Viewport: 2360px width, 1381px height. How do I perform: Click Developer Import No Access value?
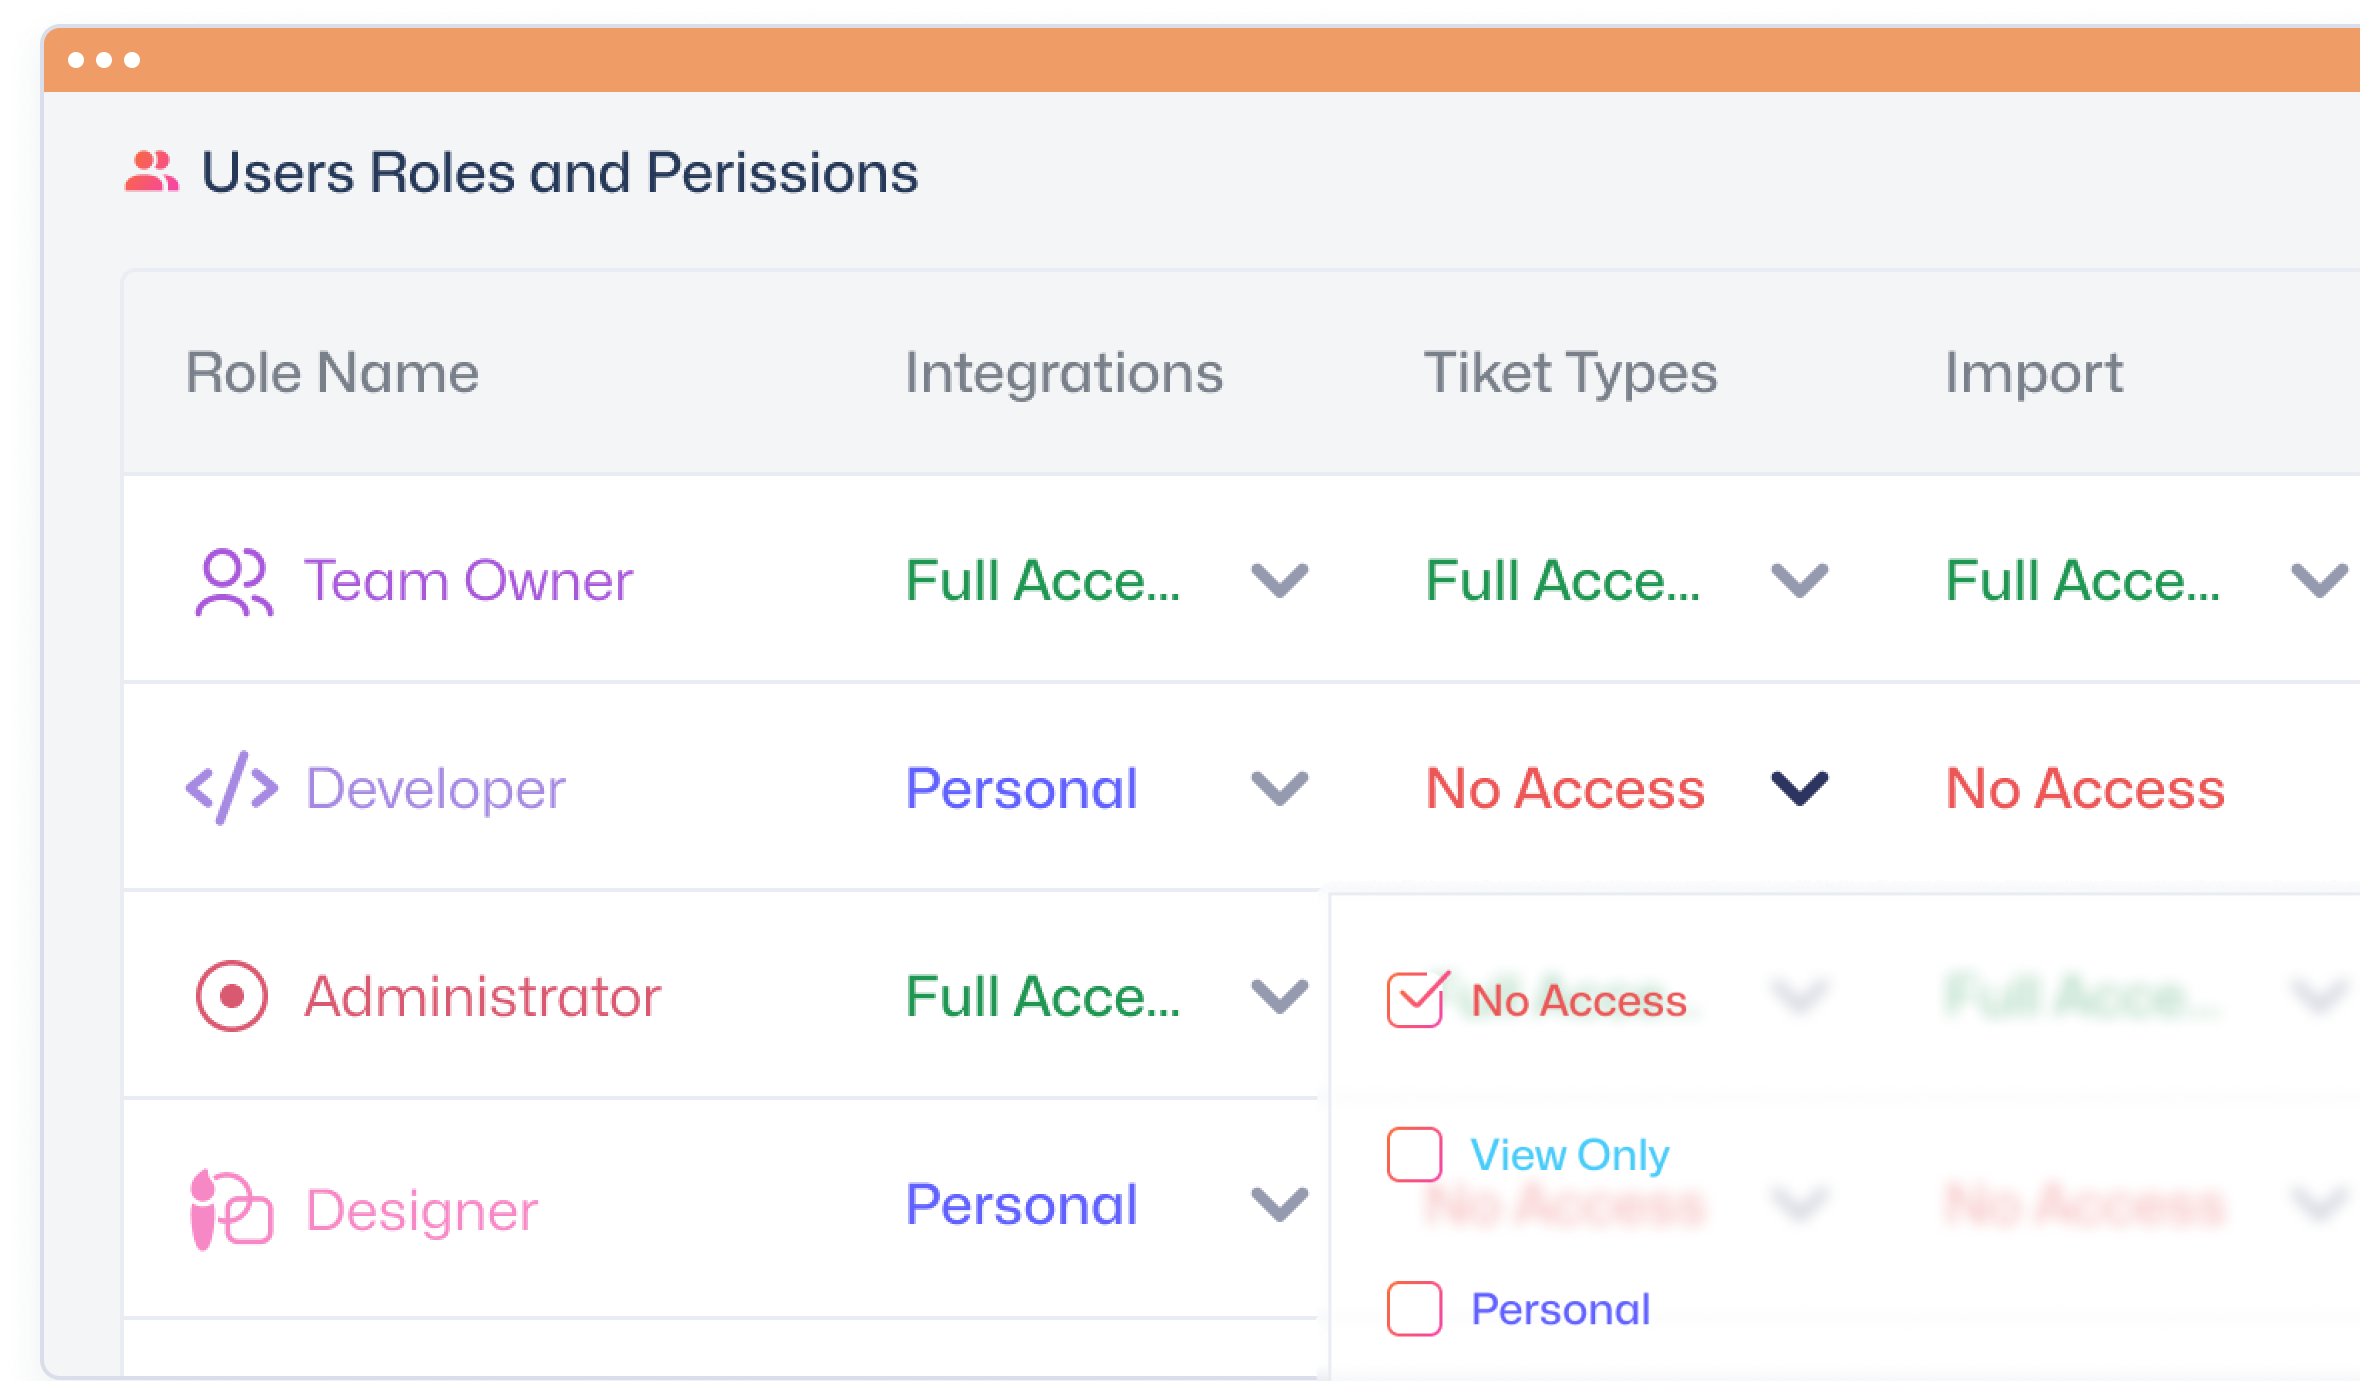pyautogui.click(x=2085, y=788)
